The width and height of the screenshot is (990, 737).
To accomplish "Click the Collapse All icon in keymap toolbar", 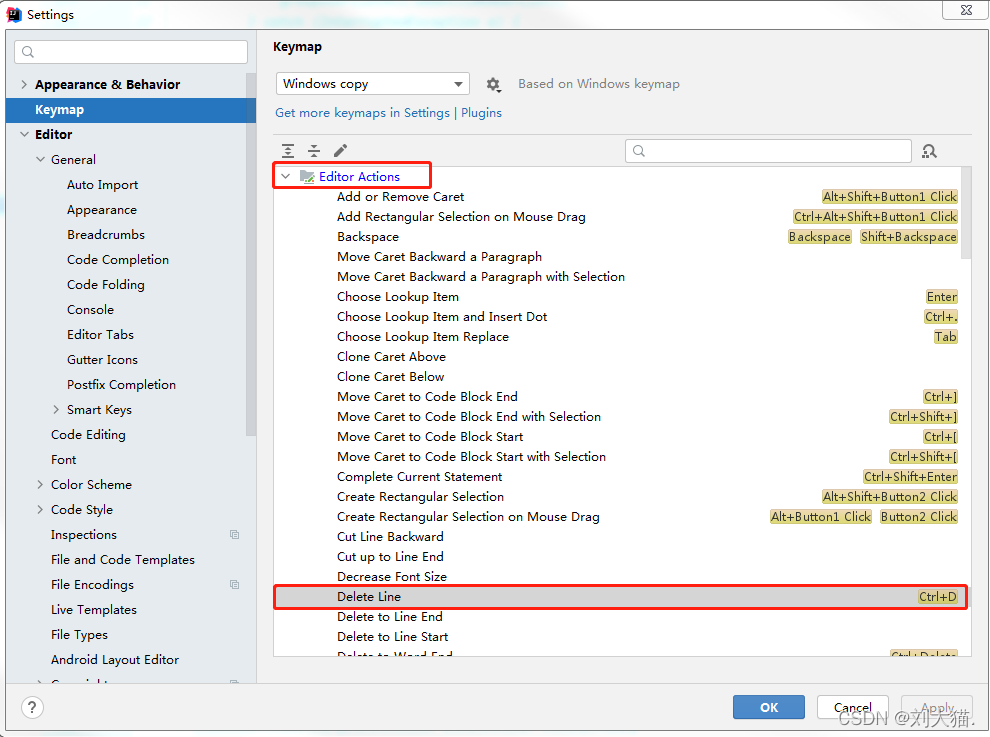I will point(314,150).
